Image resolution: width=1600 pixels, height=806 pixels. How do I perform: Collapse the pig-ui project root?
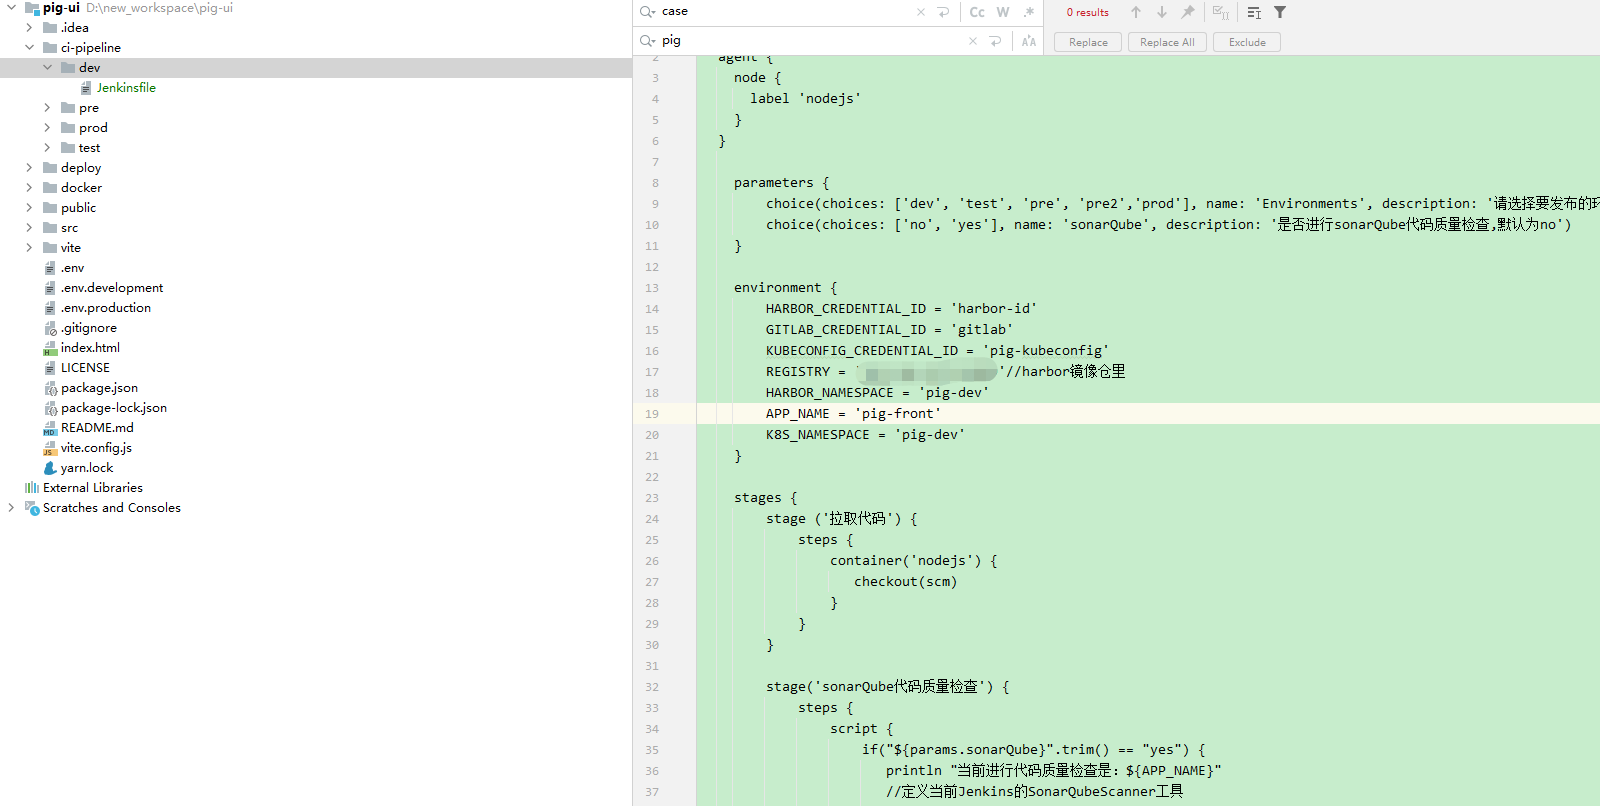[x=11, y=8]
